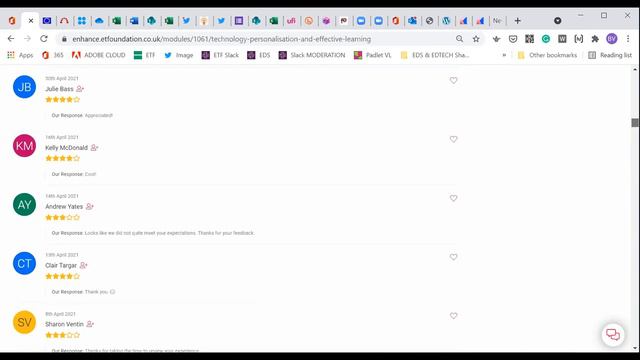The width and height of the screenshot is (640, 360).
Task: Open the chat bubble widget
Action: (613, 335)
